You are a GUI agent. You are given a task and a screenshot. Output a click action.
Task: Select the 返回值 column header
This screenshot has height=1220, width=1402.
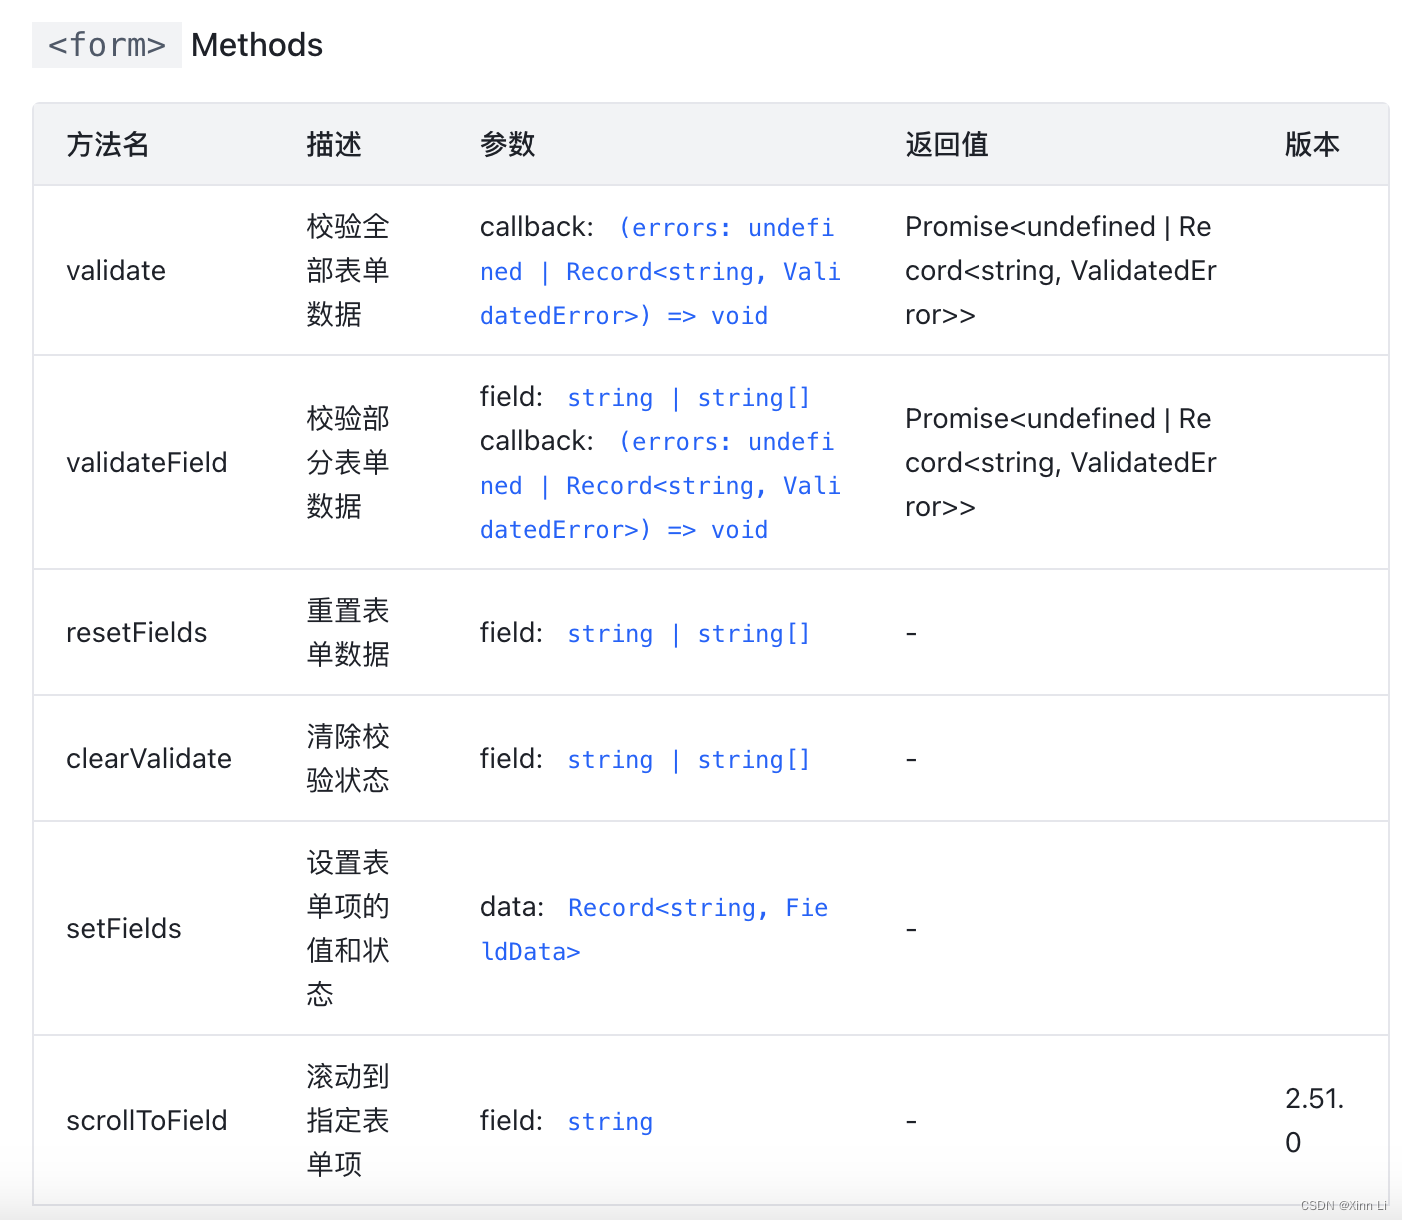[x=945, y=145]
